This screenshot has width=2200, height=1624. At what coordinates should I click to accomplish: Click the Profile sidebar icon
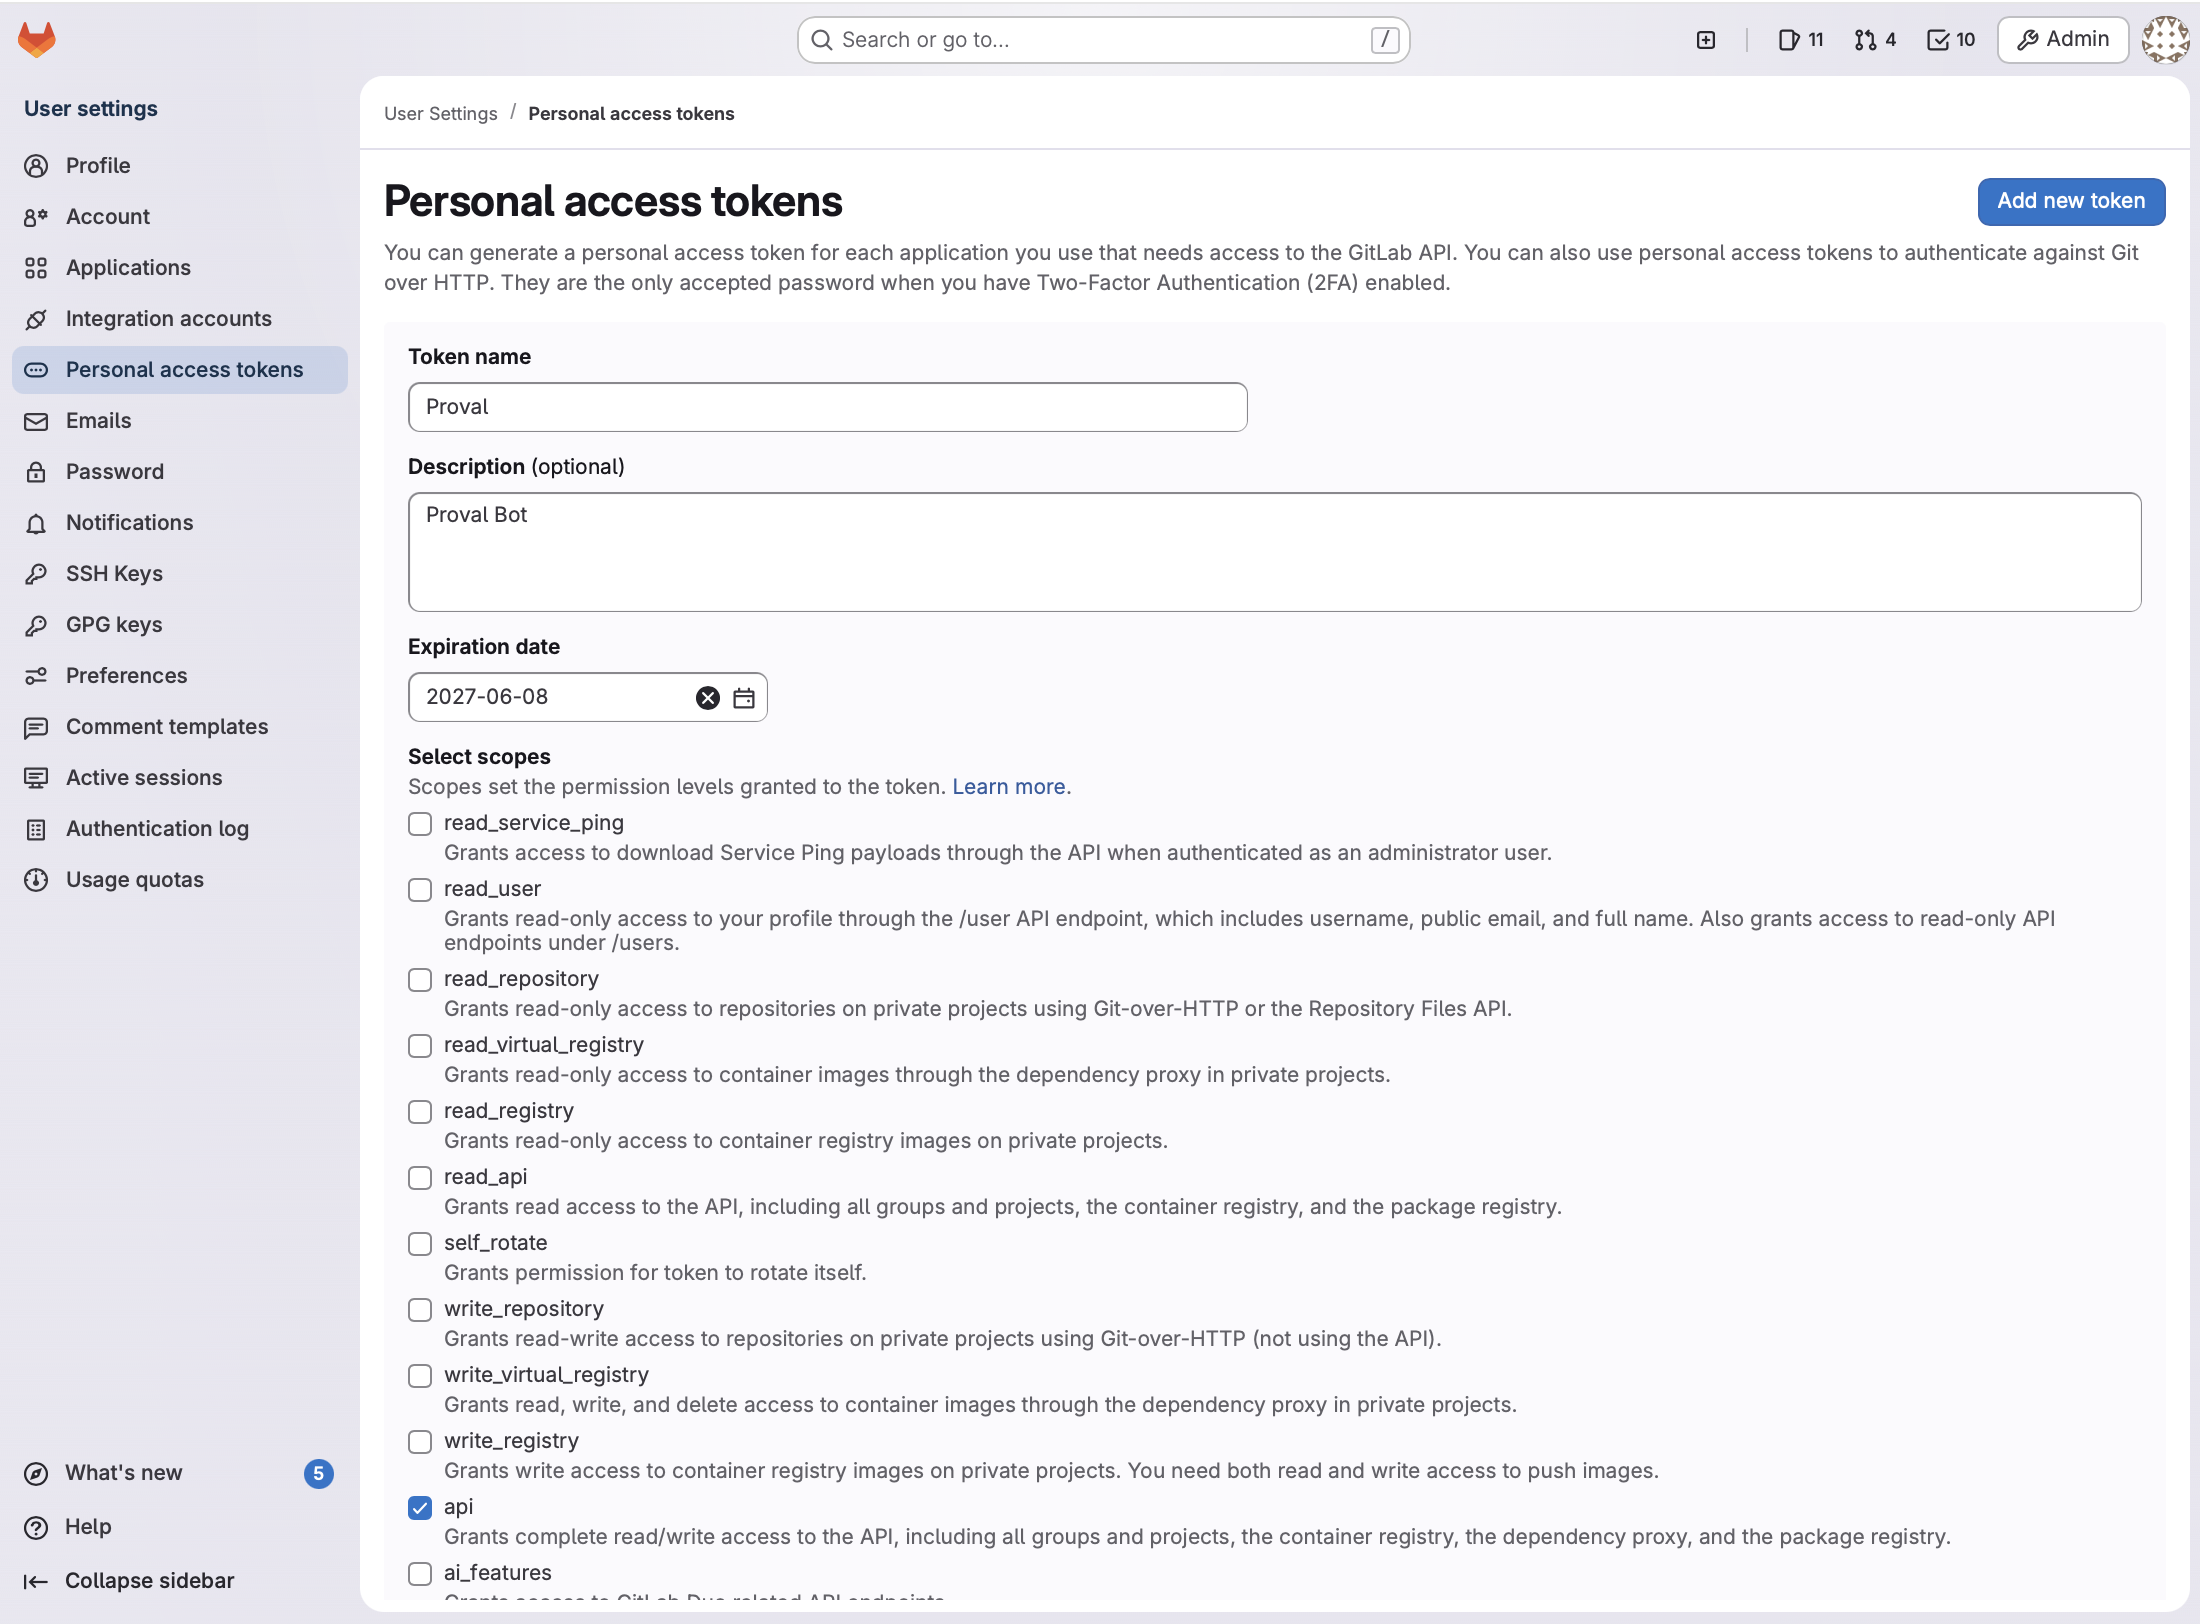click(36, 166)
